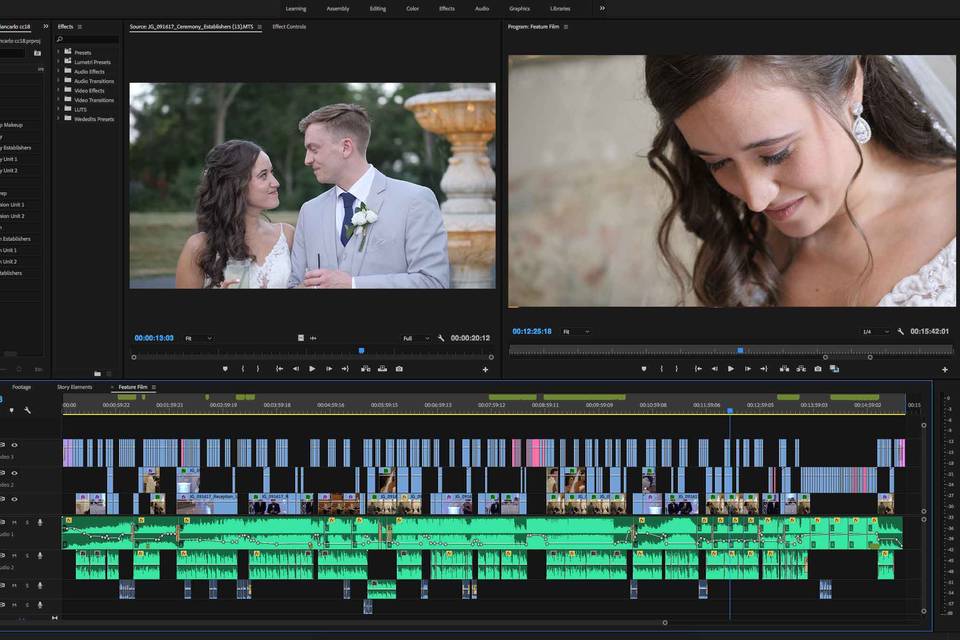Click the Source monitor blue playhead
This screenshot has width=960, height=640.
click(361, 351)
